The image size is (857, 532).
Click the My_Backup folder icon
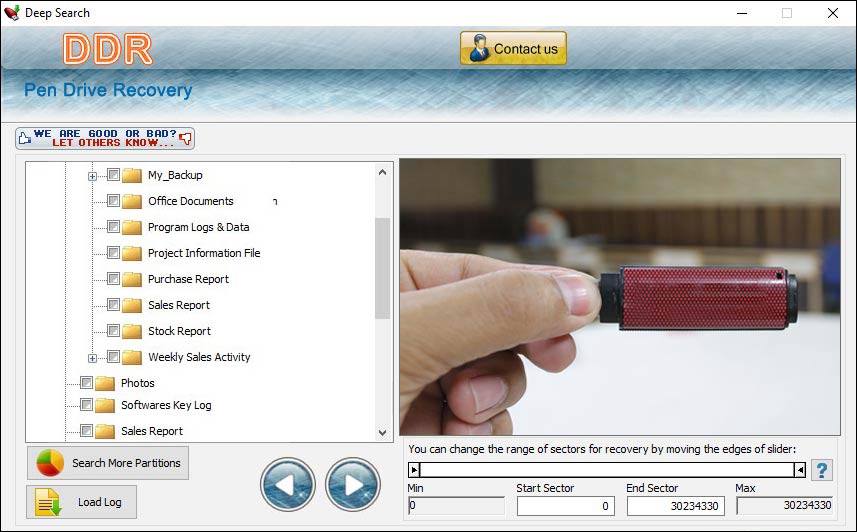pyautogui.click(x=132, y=176)
